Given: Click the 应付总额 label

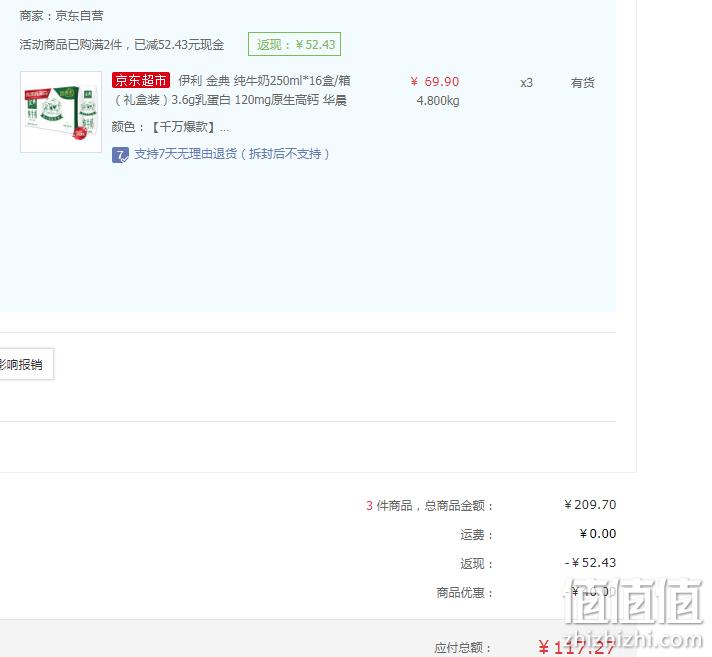Looking at the screenshot, I should click(463, 648).
